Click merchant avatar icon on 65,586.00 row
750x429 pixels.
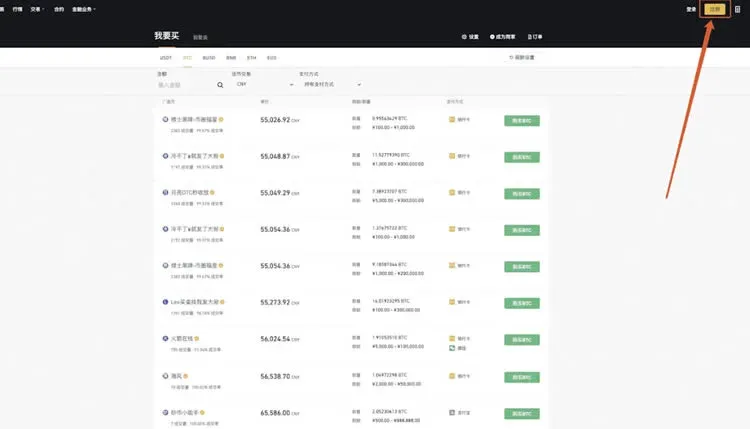pos(165,412)
